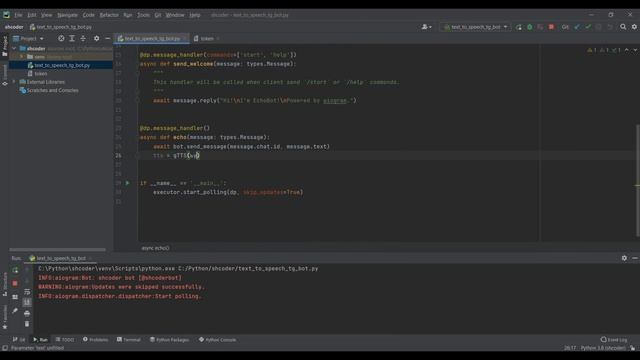Select Scratches and Consoles

tap(52, 90)
